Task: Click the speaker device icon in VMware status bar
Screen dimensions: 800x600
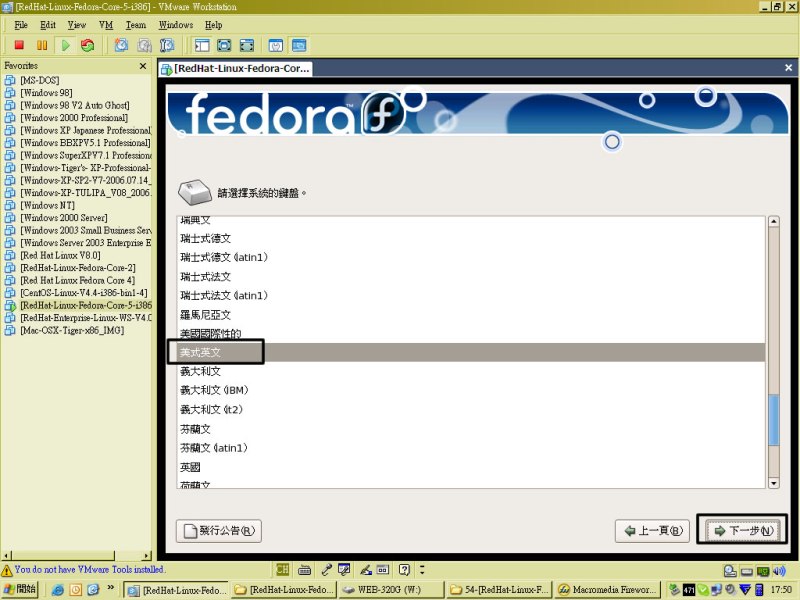Action: click(779, 571)
